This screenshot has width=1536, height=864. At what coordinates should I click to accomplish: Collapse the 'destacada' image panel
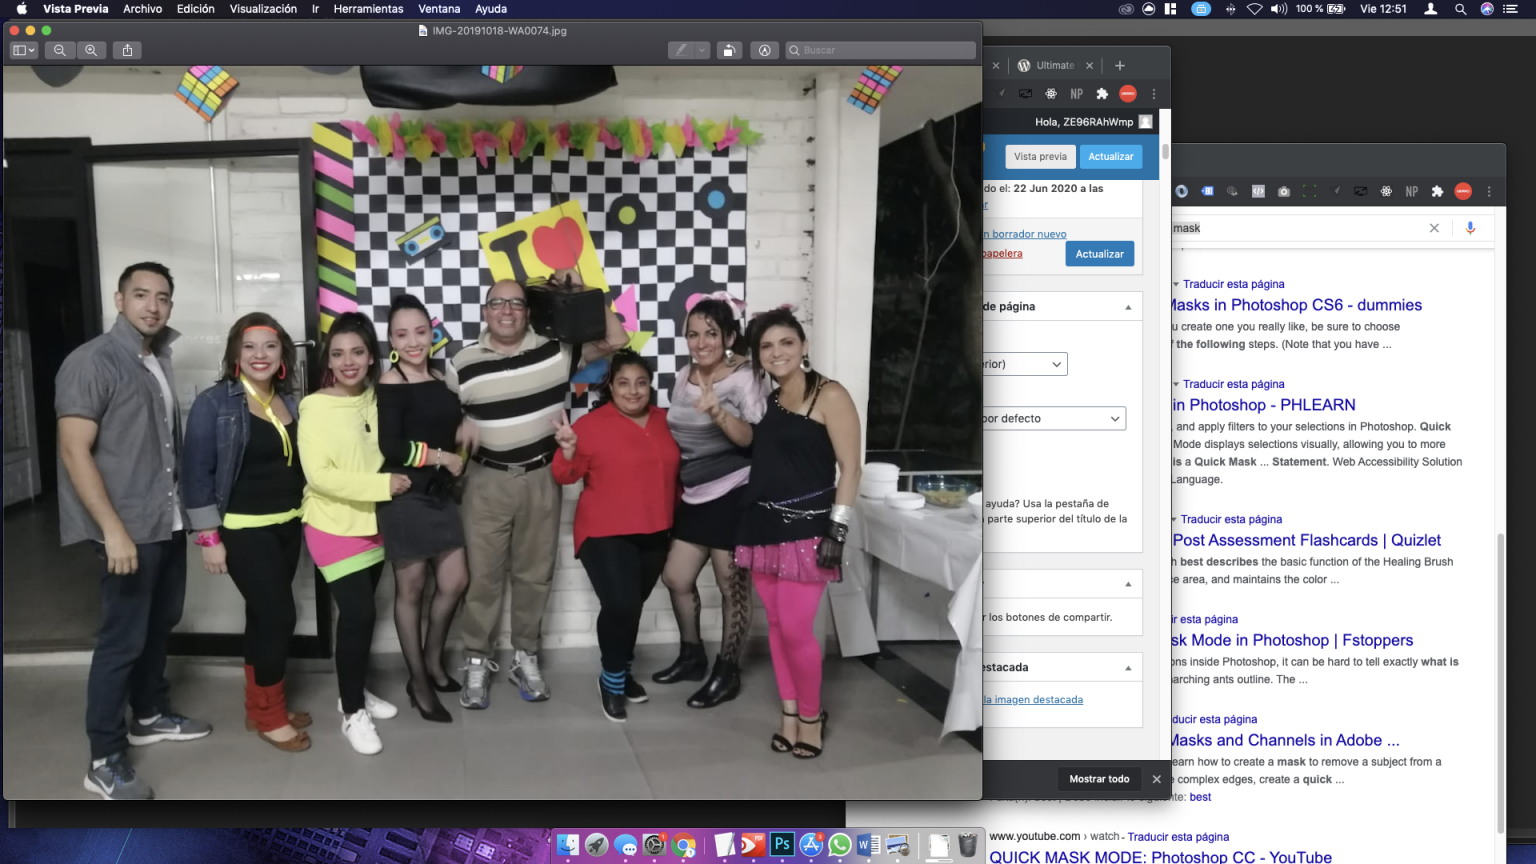(x=1128, y=668)
